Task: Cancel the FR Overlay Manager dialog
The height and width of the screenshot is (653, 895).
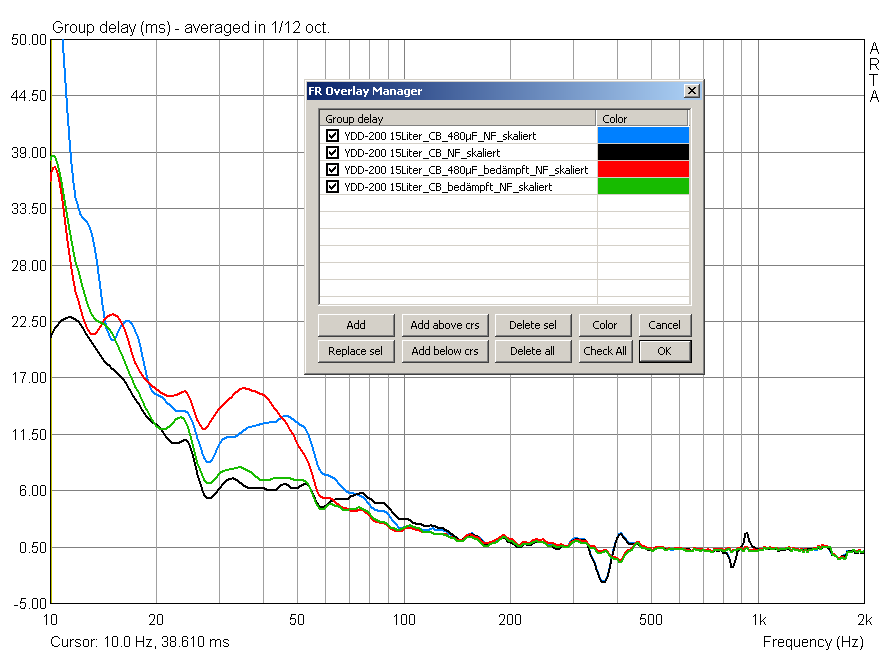Action: [664, 325]
